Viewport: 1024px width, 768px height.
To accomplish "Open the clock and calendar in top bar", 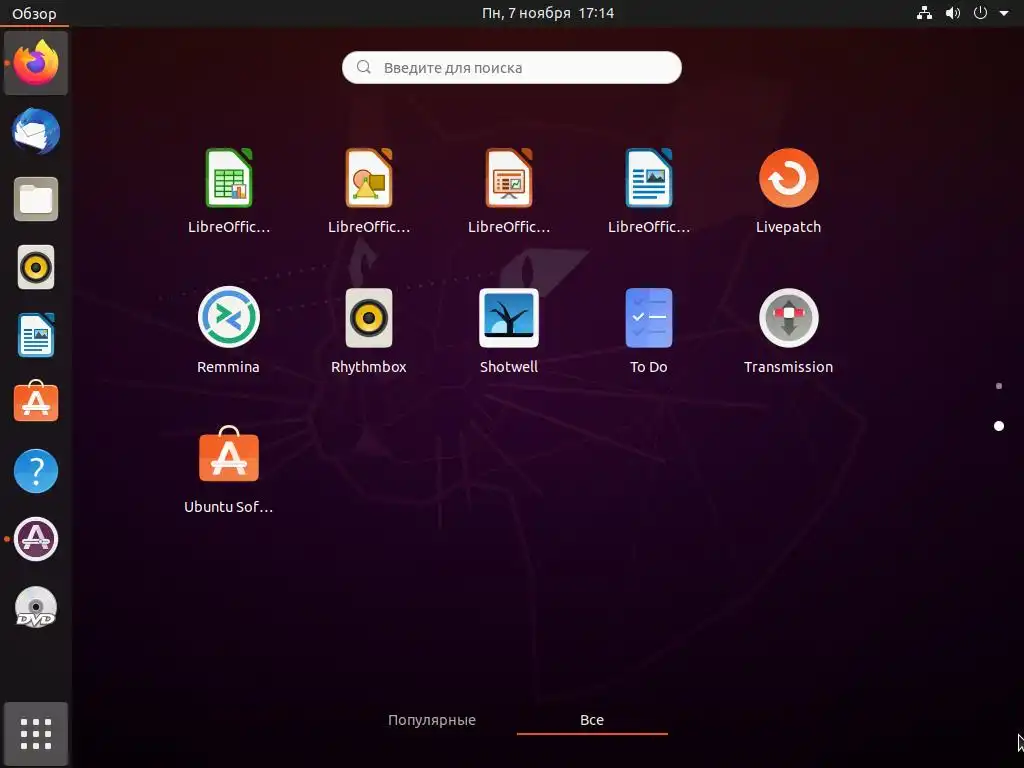I will pos(548,13).
